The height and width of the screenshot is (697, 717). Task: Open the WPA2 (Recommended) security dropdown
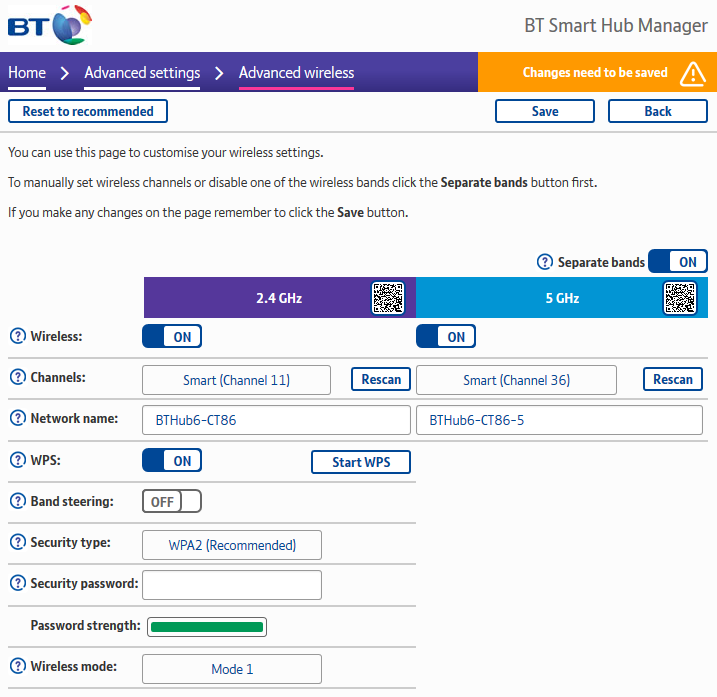coord(232,545)
